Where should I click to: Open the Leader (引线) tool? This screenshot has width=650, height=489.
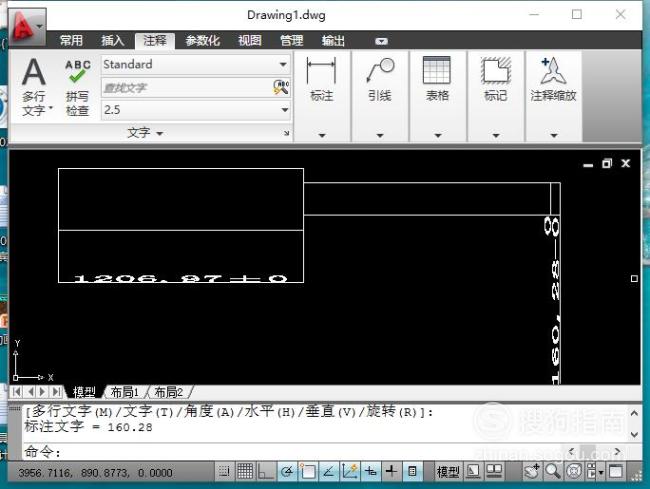(x=380, y=80)
